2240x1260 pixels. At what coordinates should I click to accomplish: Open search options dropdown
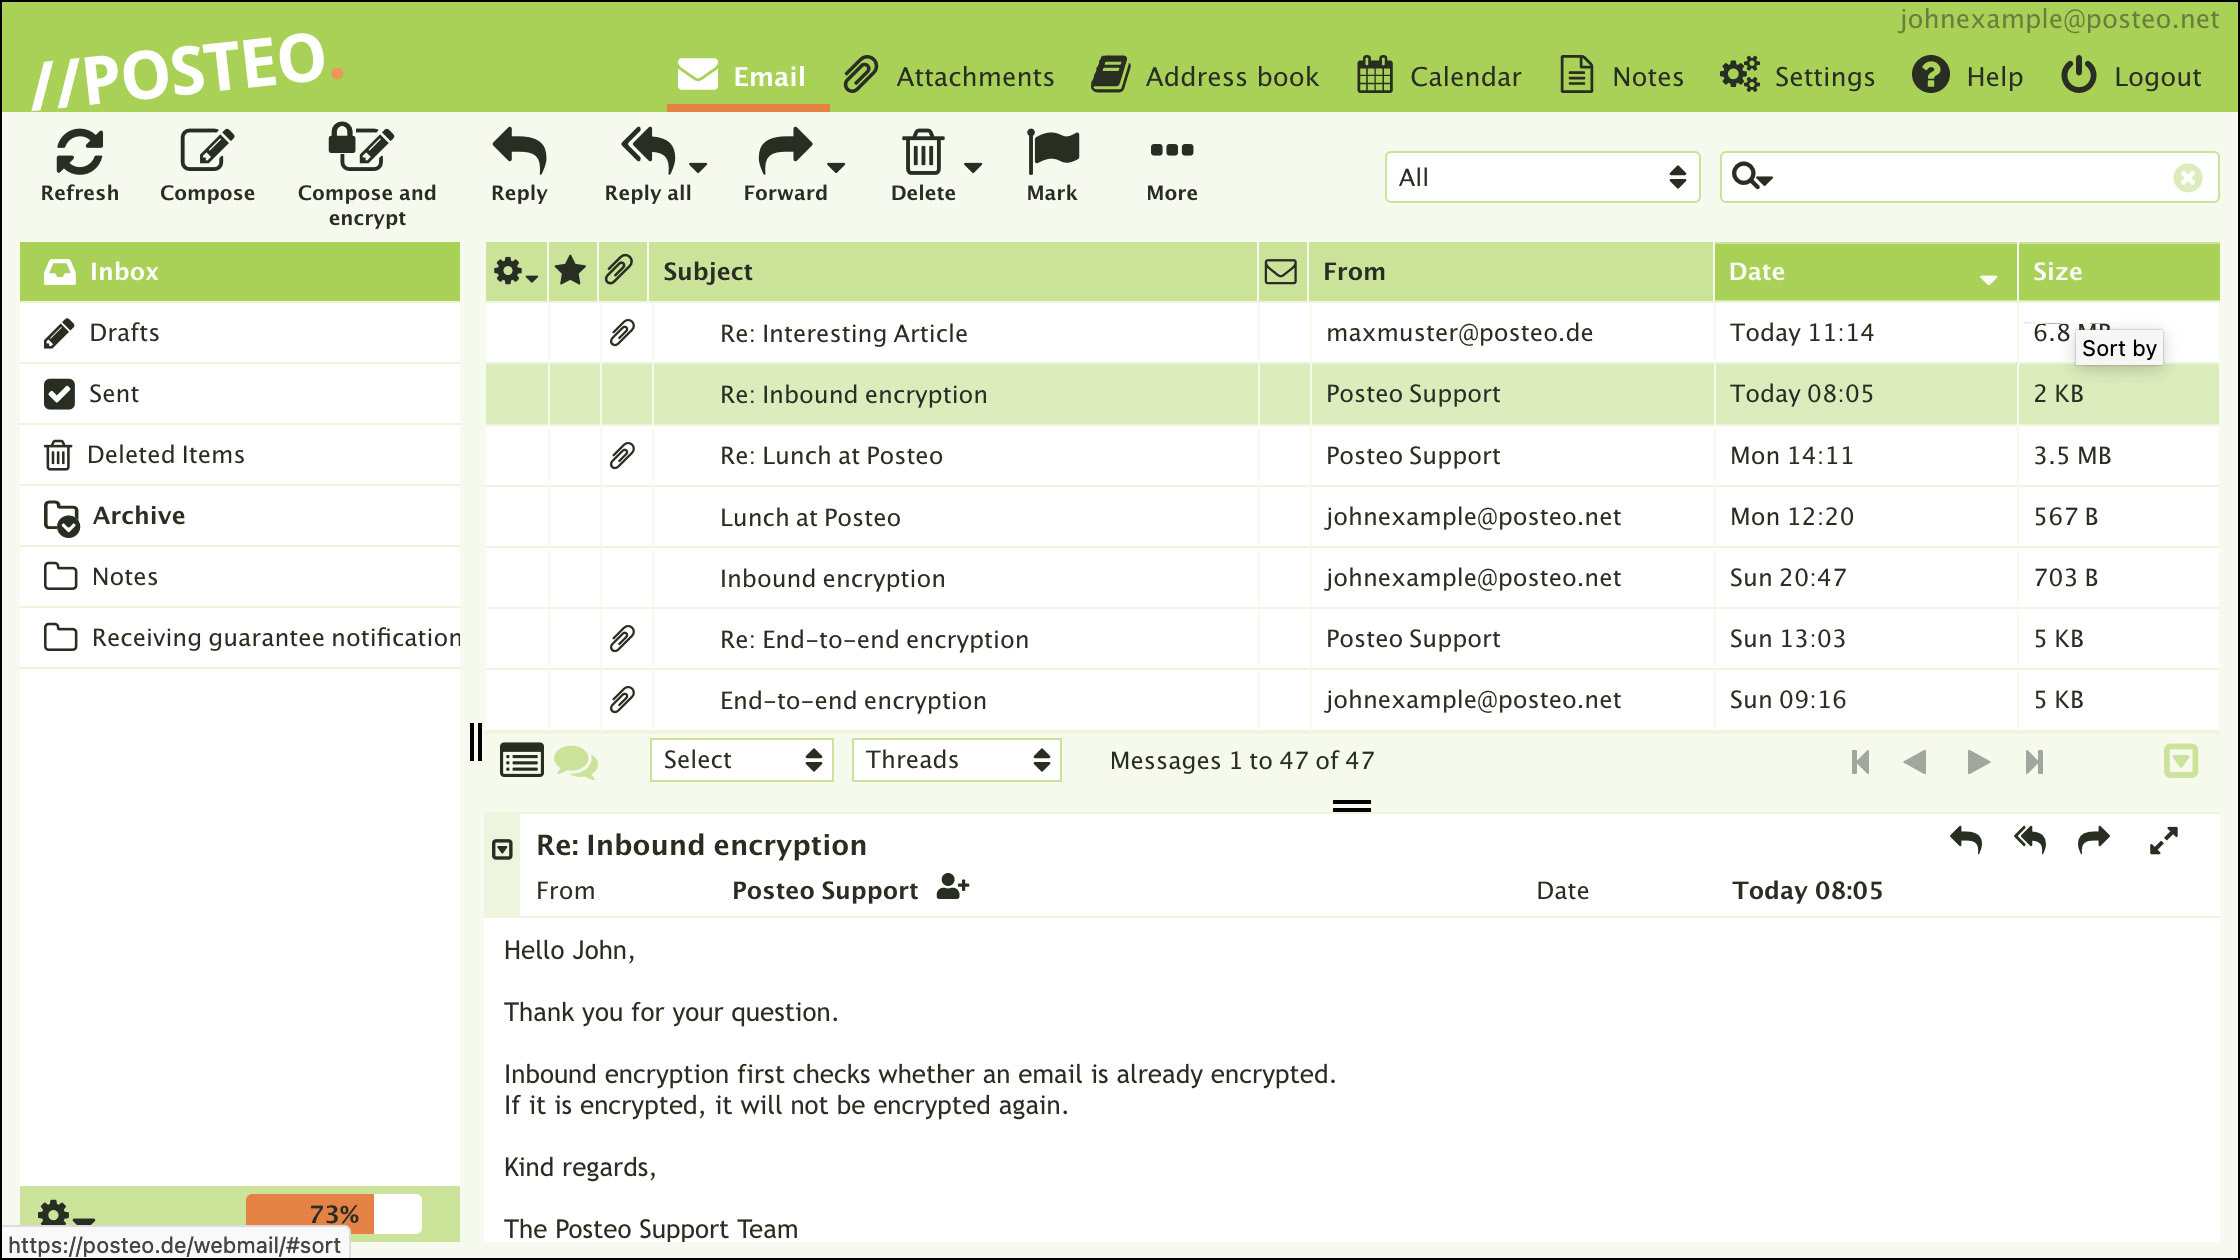click(1752, 177)
